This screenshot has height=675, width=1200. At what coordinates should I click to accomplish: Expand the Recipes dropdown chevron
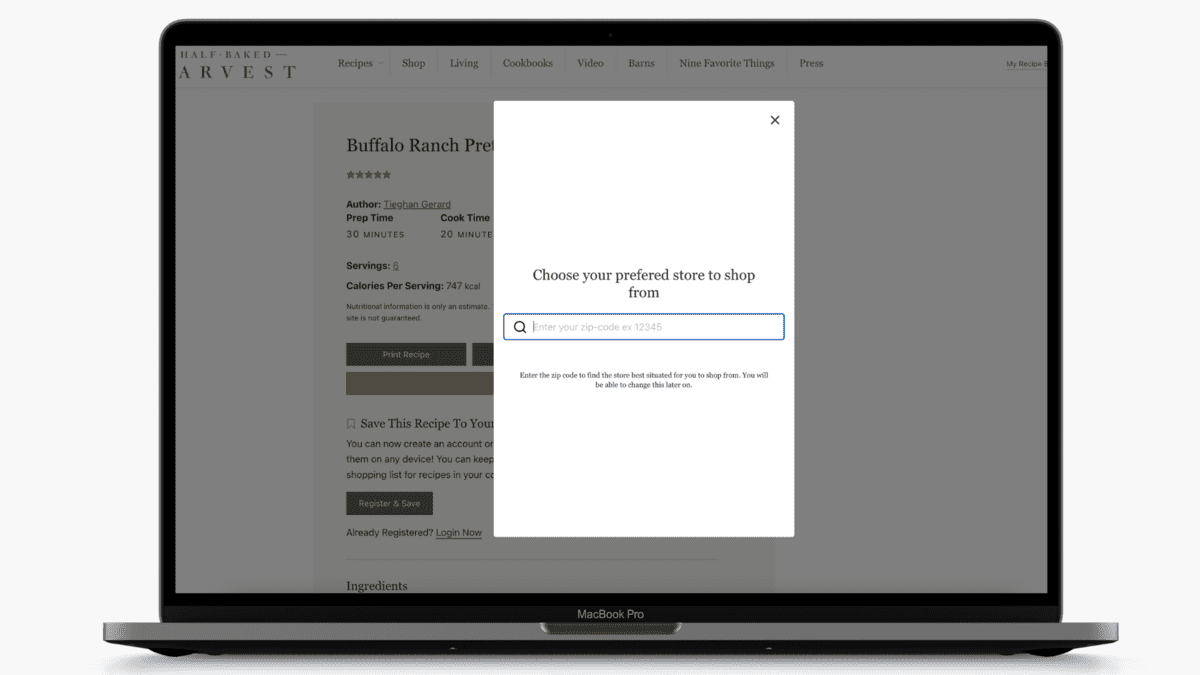[380, 64]
